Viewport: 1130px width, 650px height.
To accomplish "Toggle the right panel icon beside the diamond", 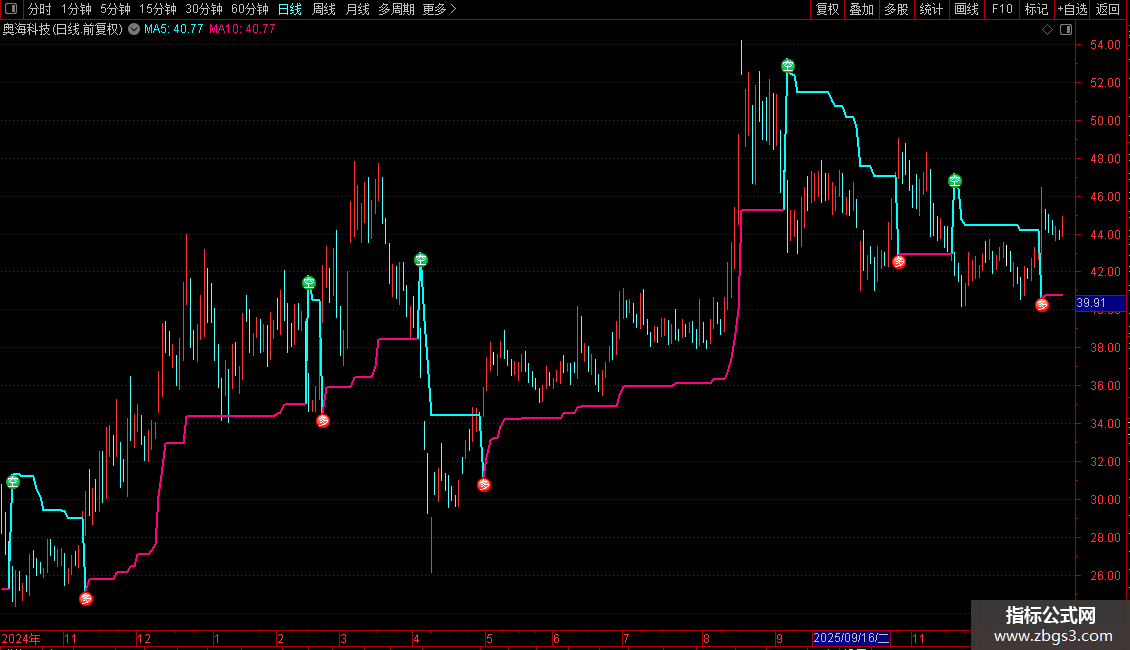I will click(x=1066, y=30).
